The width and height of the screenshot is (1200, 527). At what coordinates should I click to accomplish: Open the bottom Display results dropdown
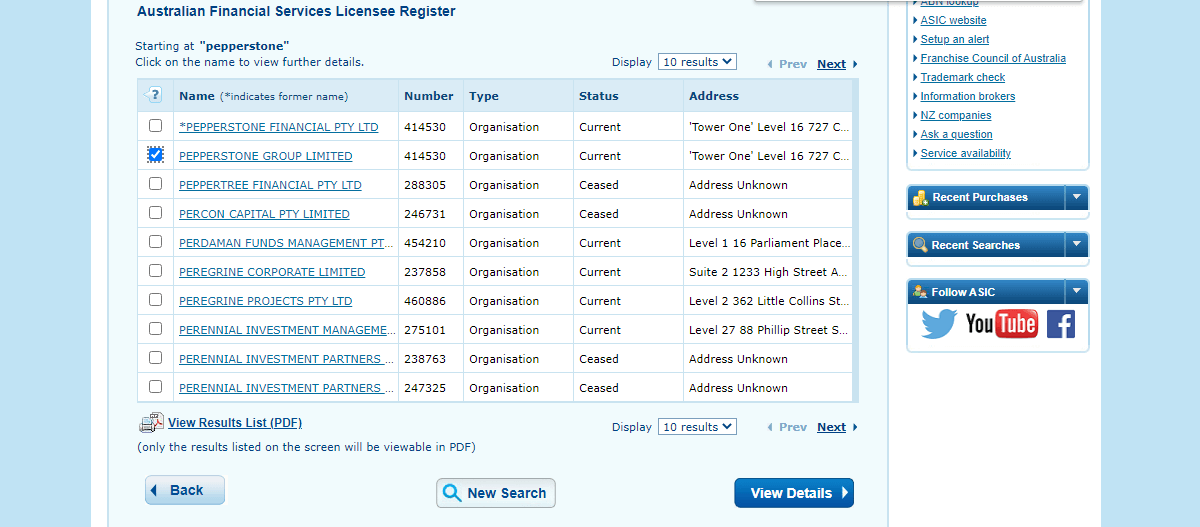(x=697, y=427)
